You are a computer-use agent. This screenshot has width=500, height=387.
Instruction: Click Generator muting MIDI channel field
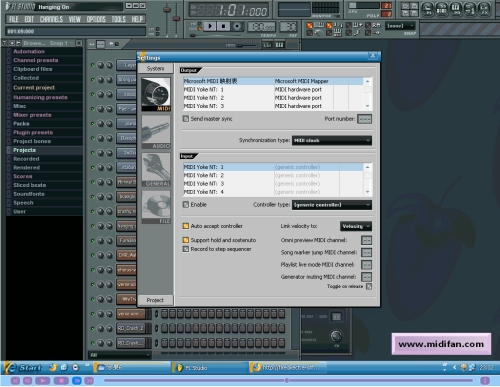pos(367,277)
